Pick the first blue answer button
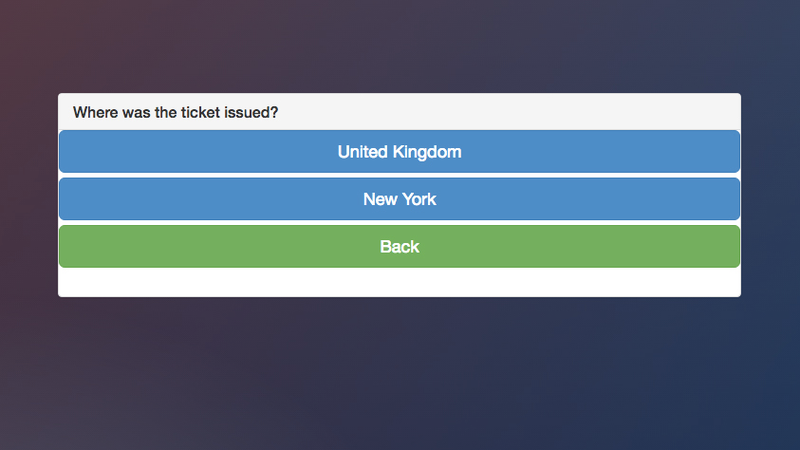 coord(399,152)
